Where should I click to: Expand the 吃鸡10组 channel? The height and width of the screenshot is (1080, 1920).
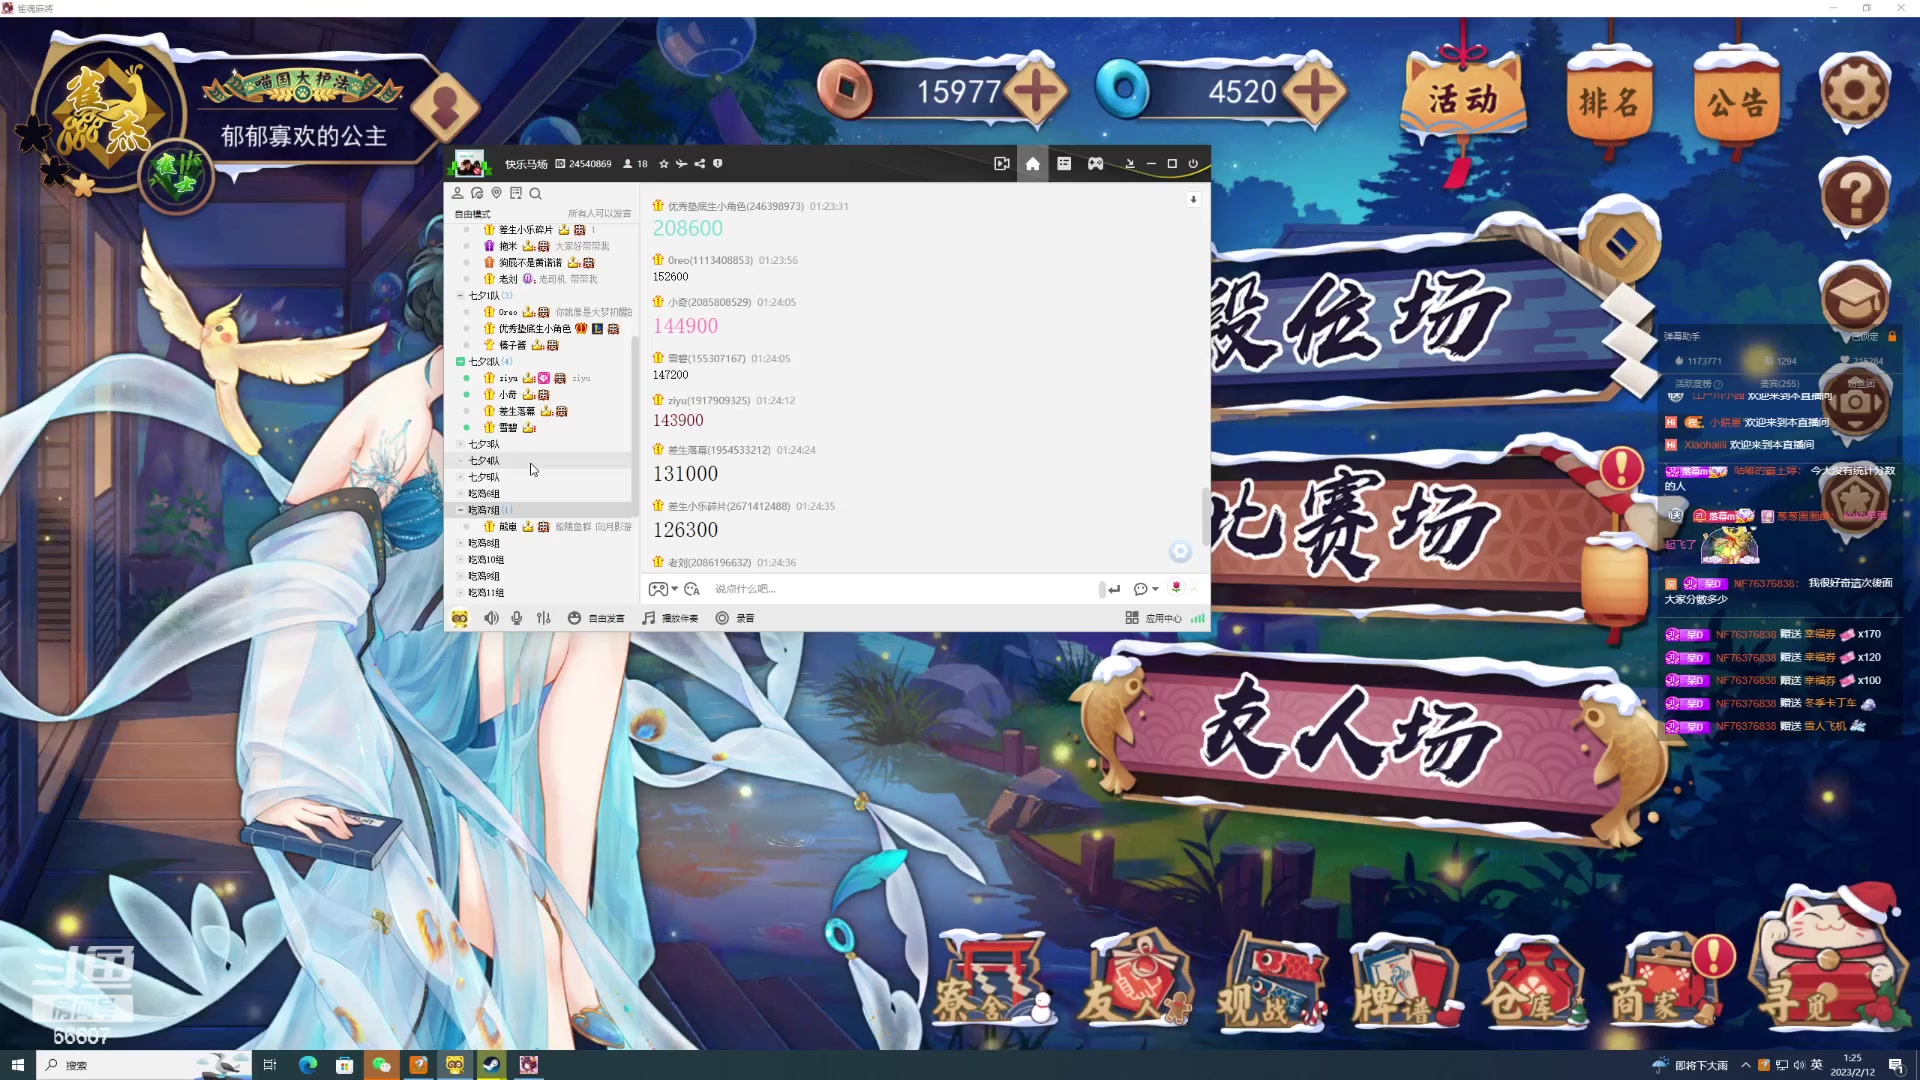(460, 561)
